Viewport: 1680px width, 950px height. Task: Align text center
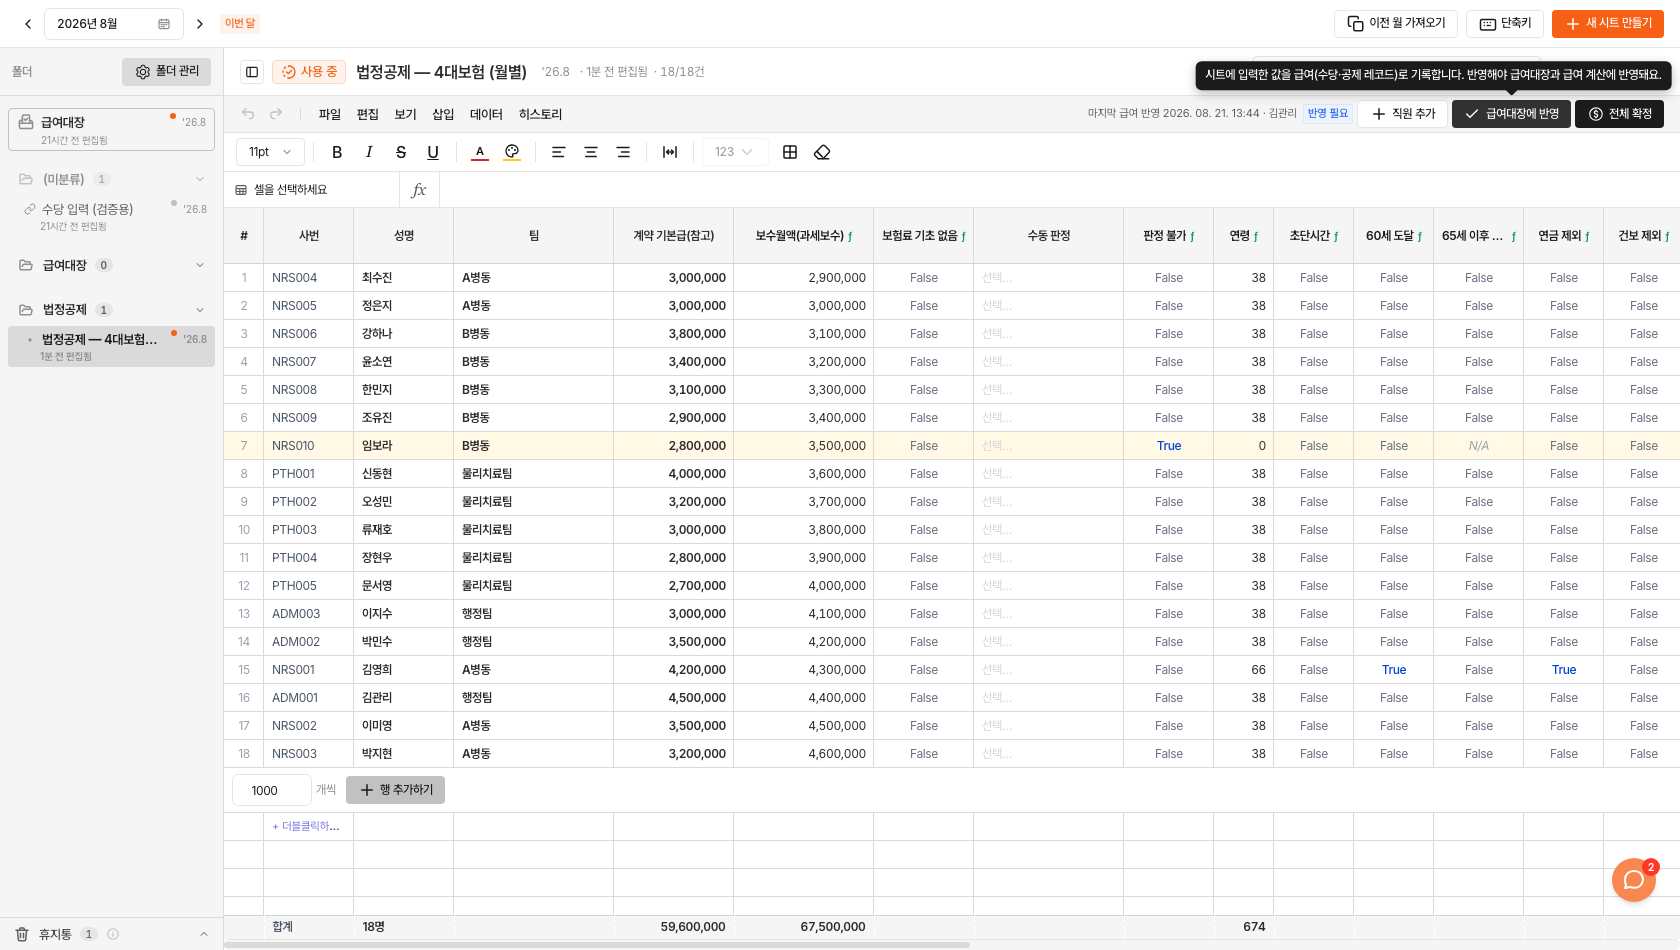point(591,152)
